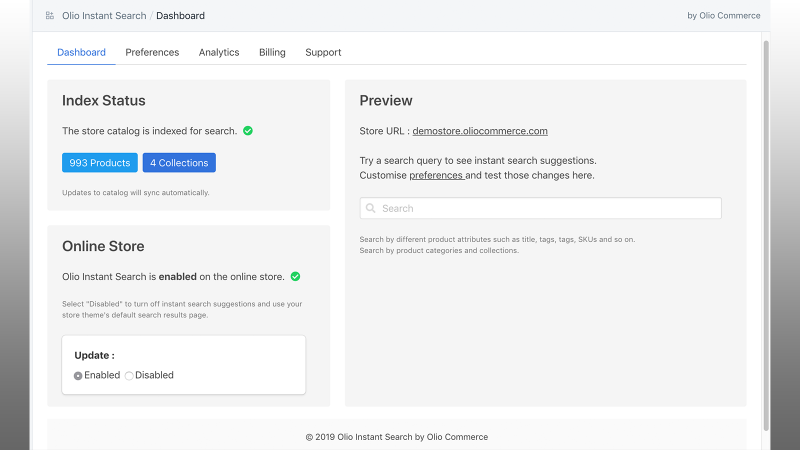Select the Enabled radio button
The height and width of the screenshot is (450, 800).
click(78, 376)
